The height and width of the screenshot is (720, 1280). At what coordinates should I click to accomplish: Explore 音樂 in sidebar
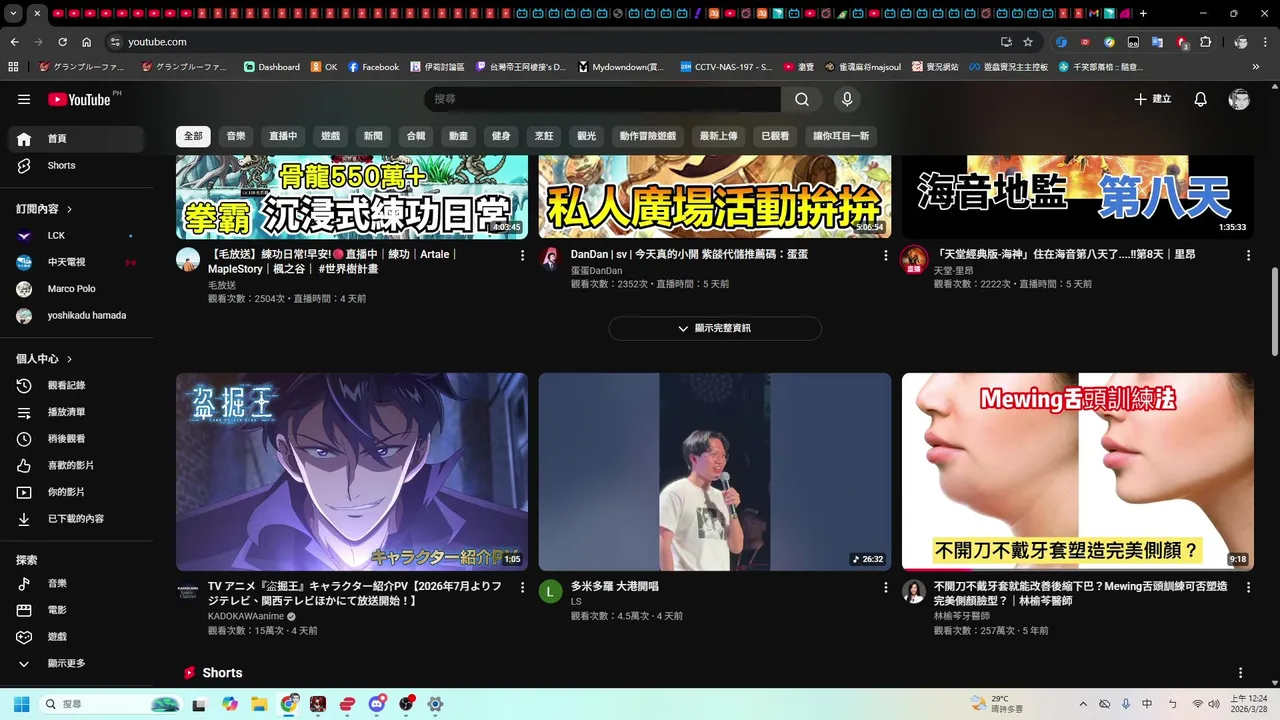coord(77,583)
